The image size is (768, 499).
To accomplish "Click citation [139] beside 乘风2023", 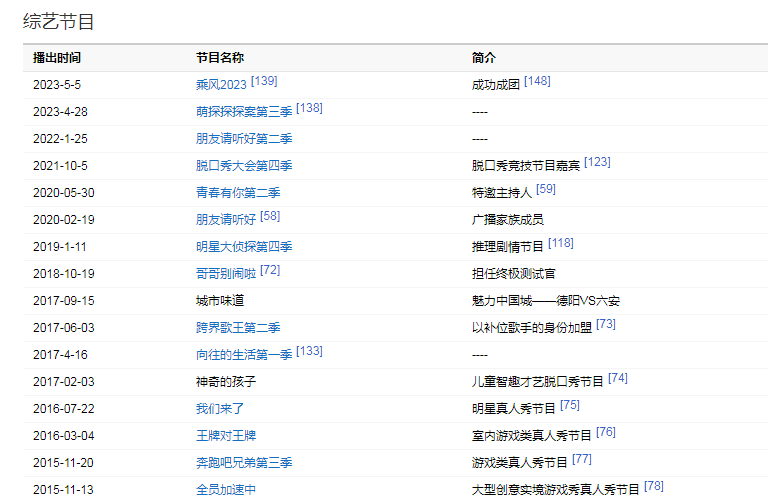I will tap(264, 81).
